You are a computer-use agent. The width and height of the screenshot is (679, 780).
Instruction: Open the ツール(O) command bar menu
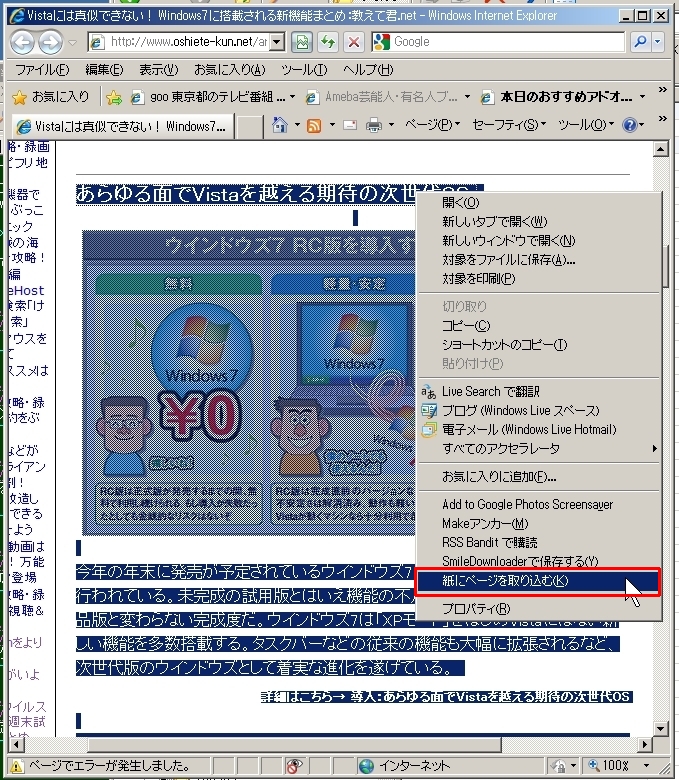pyautogui.click(x=586, y=124)
